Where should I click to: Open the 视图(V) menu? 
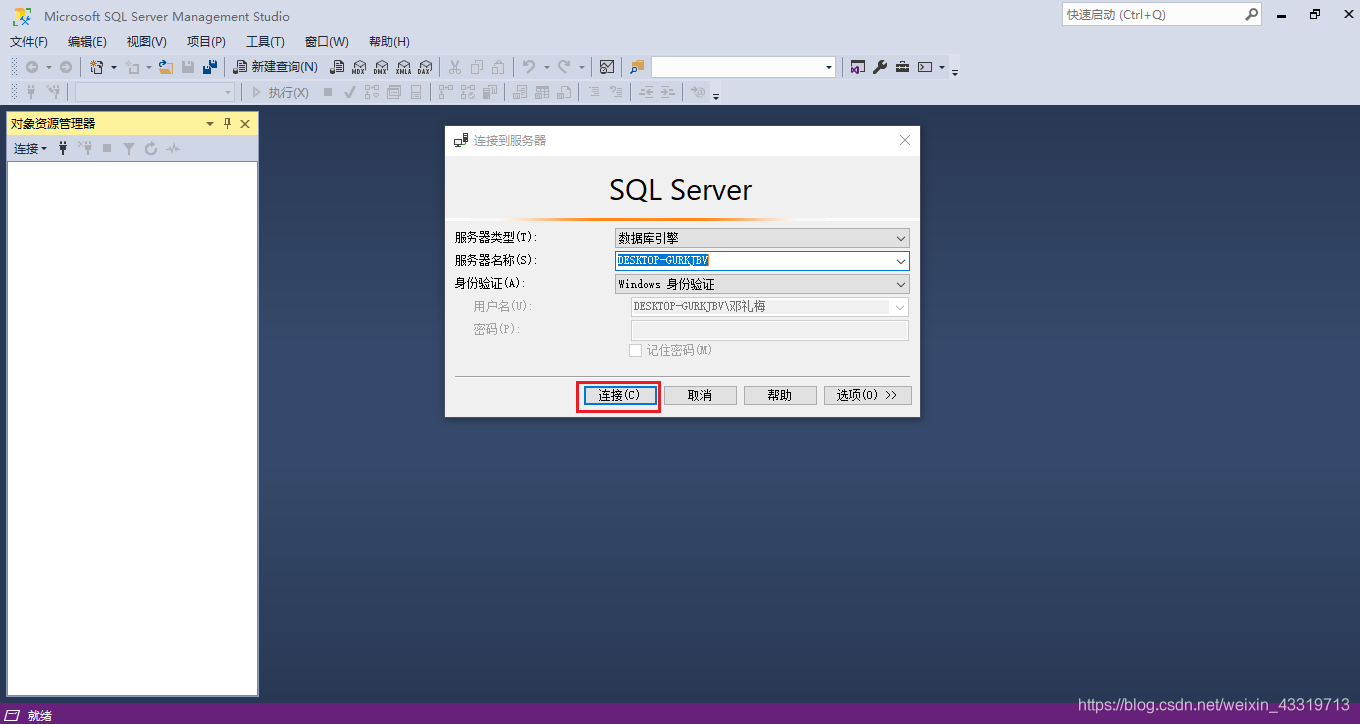point(147,42)
